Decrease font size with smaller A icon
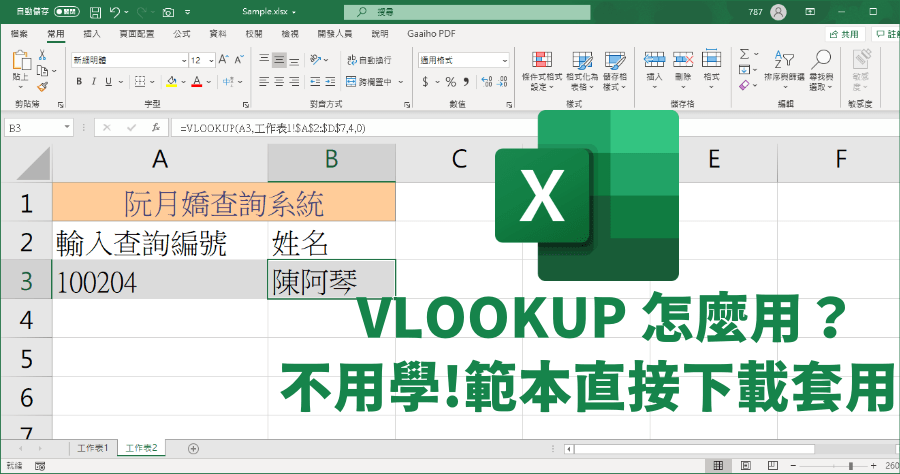 tap(239, 60)
